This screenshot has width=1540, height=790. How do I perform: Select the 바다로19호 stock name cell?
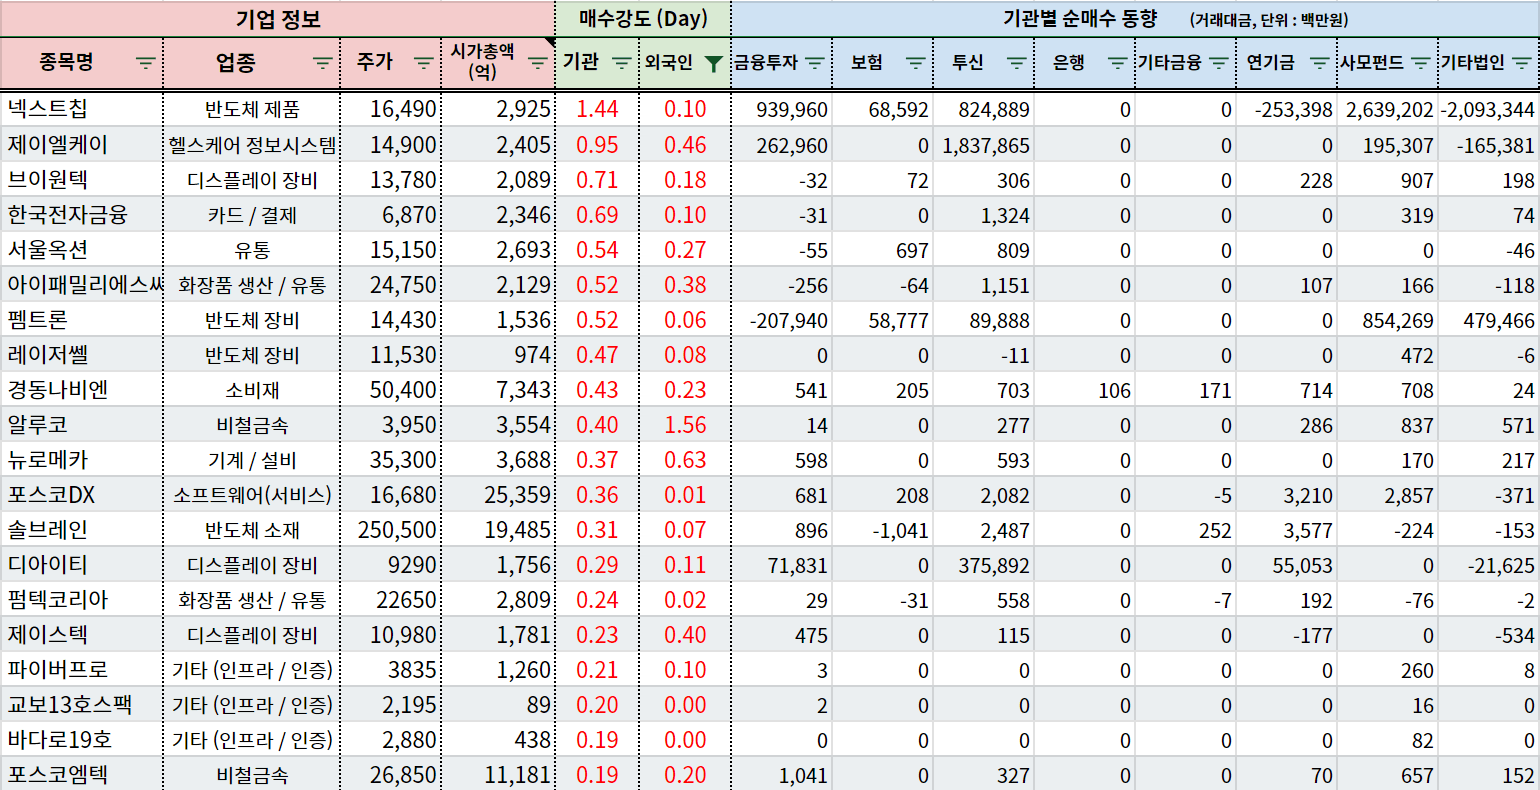click(82, 739)
